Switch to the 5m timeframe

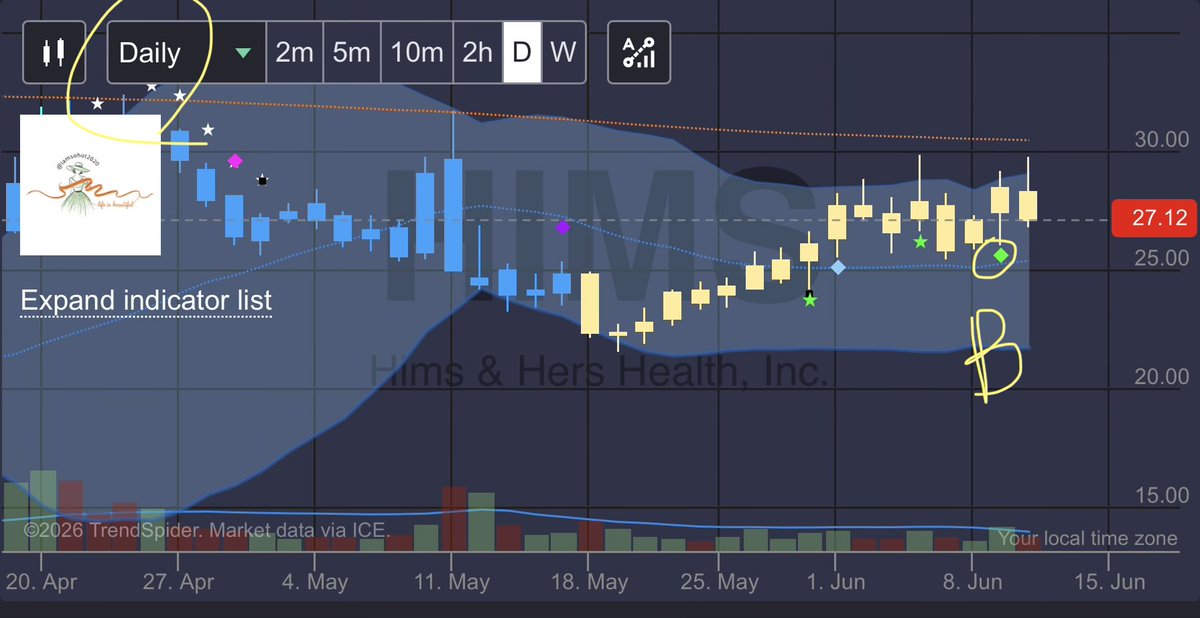click(351, 52)
